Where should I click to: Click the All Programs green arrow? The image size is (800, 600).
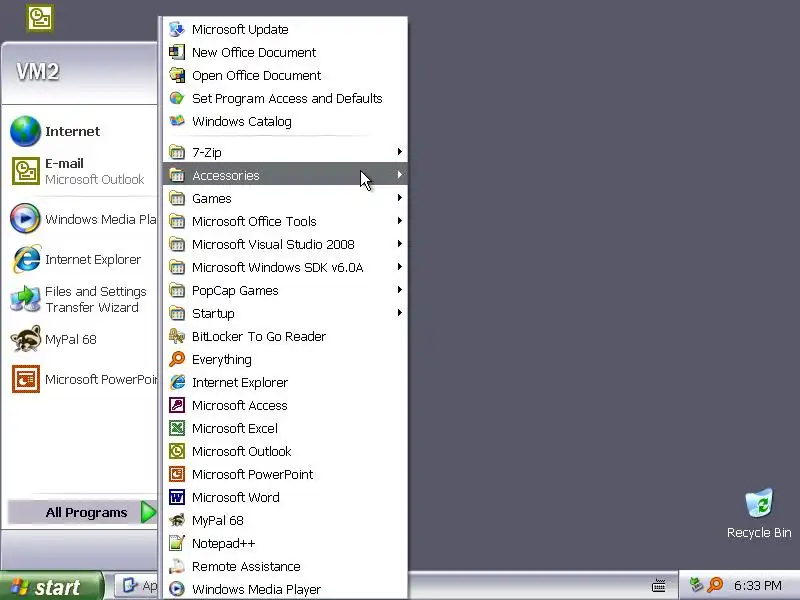[x=148, y=512]
